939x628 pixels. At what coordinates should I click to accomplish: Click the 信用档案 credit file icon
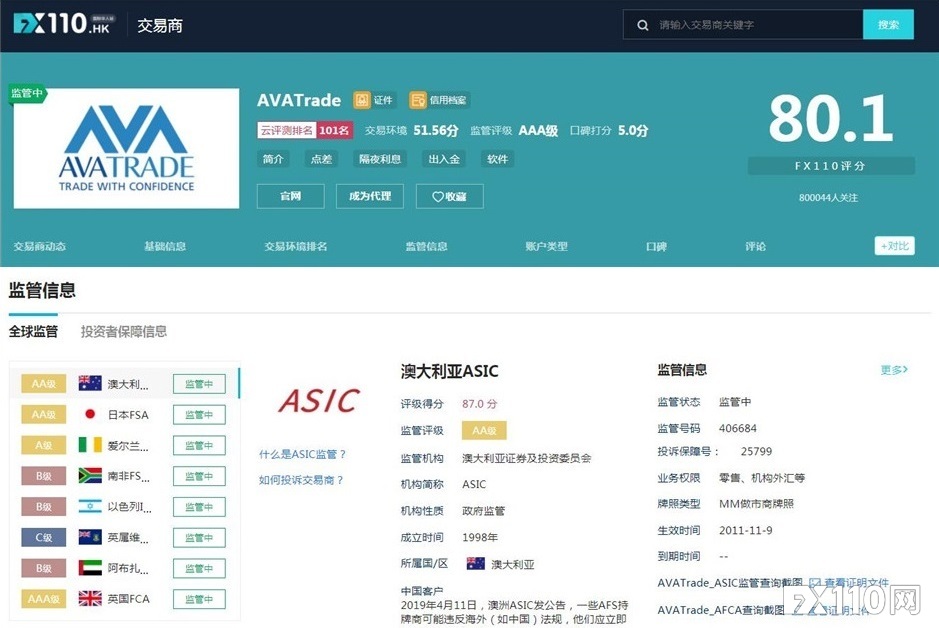[418, 100]
